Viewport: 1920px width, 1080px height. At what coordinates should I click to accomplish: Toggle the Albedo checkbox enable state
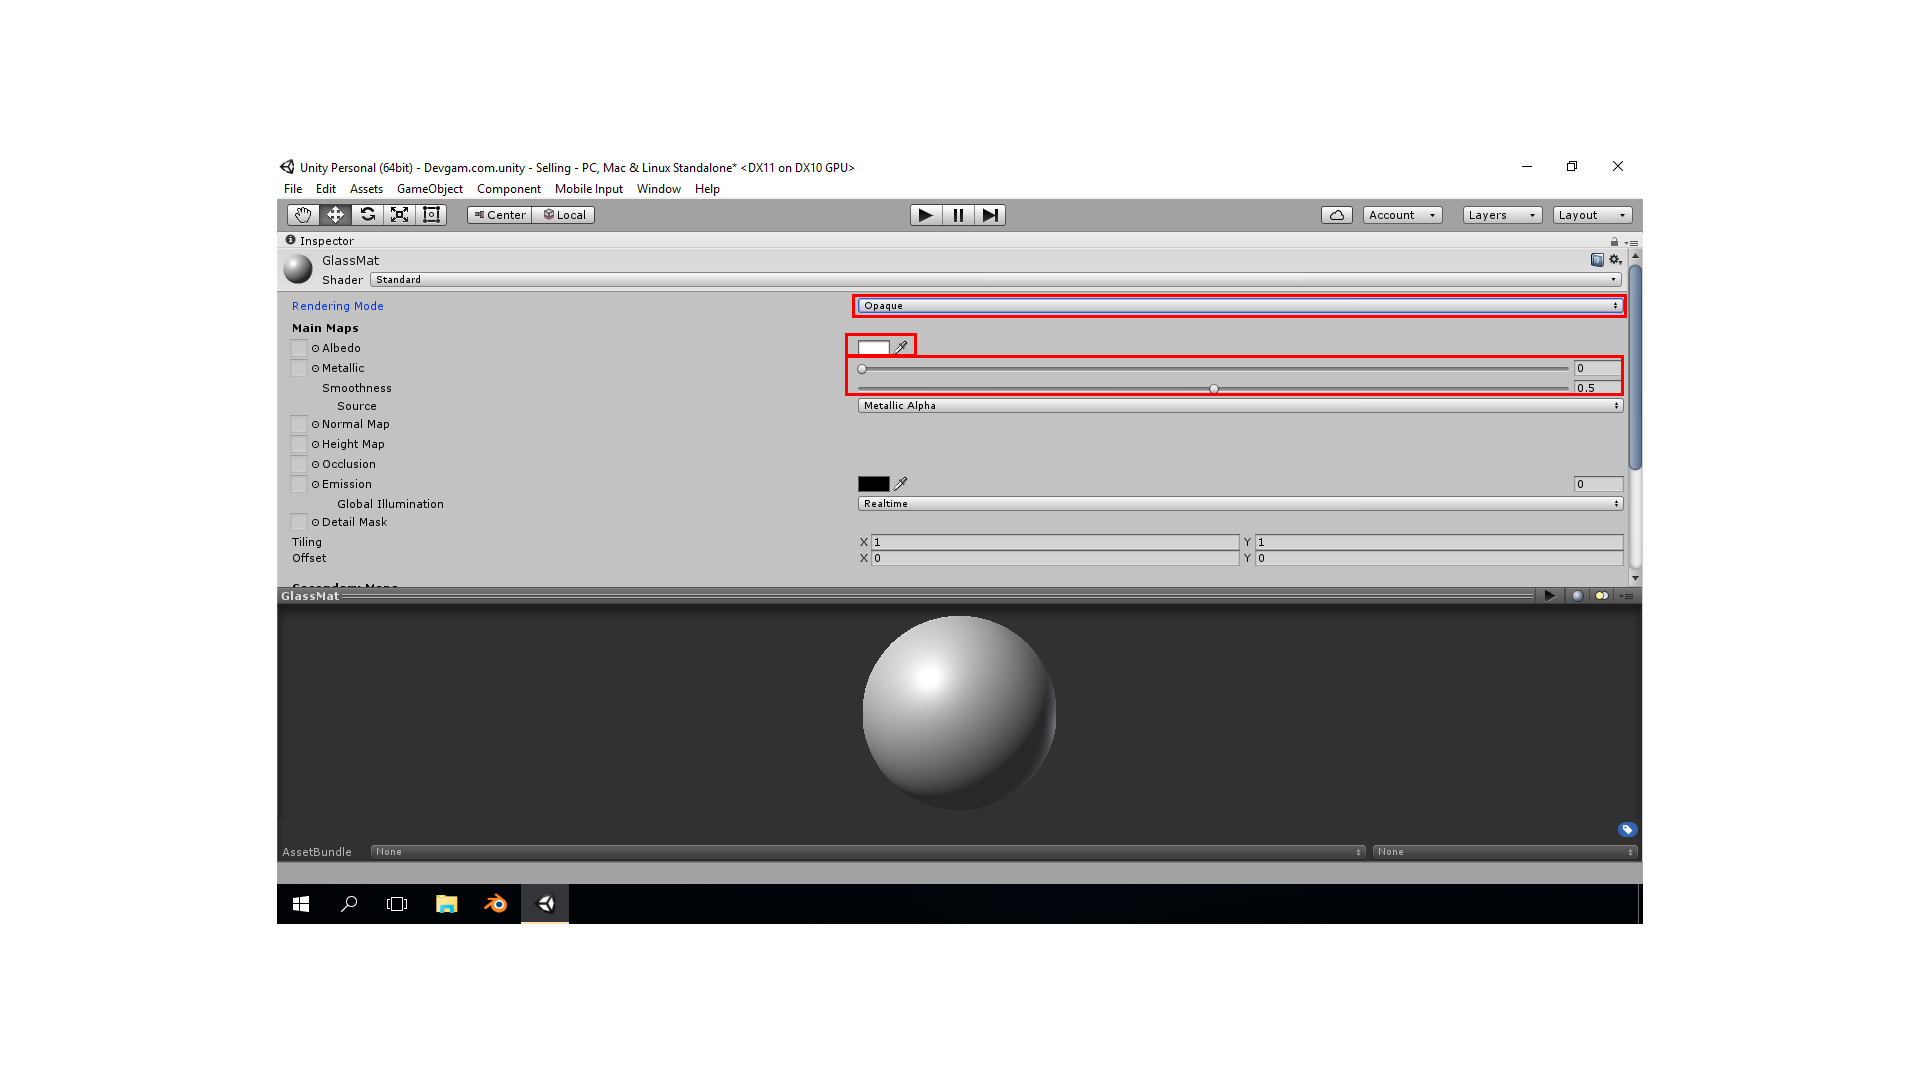pyautogui.click(x=301, y=347)
